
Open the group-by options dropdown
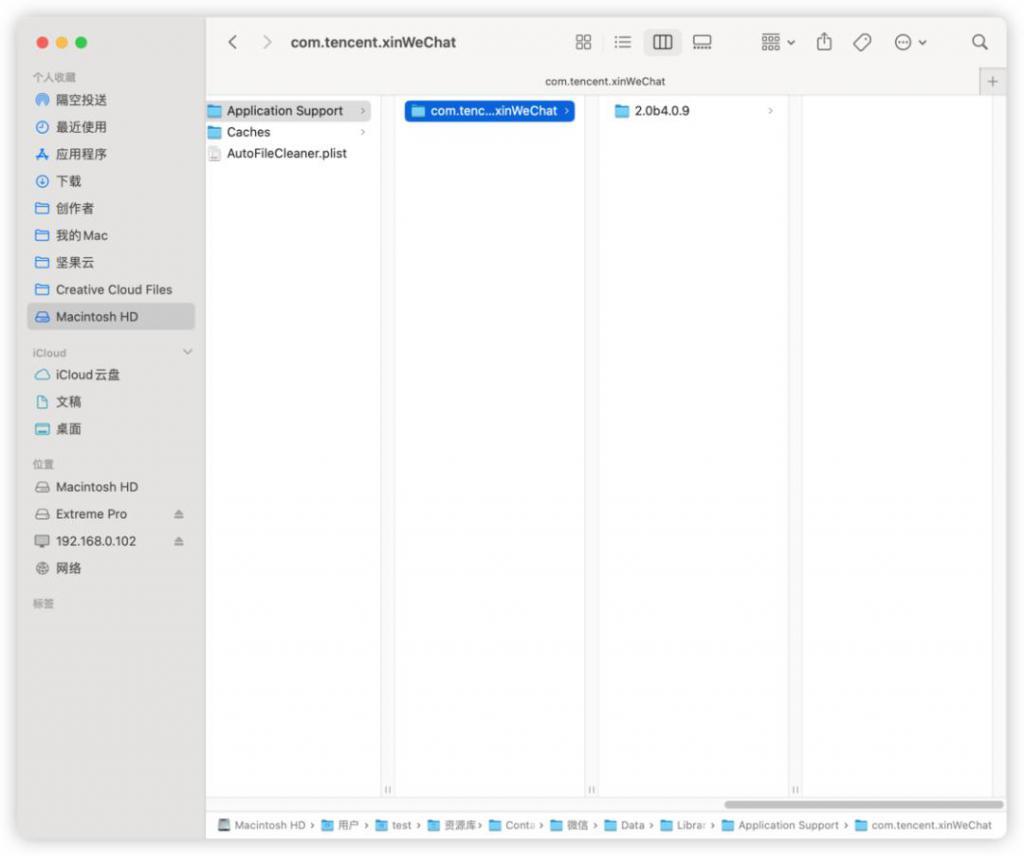[778, 42]
